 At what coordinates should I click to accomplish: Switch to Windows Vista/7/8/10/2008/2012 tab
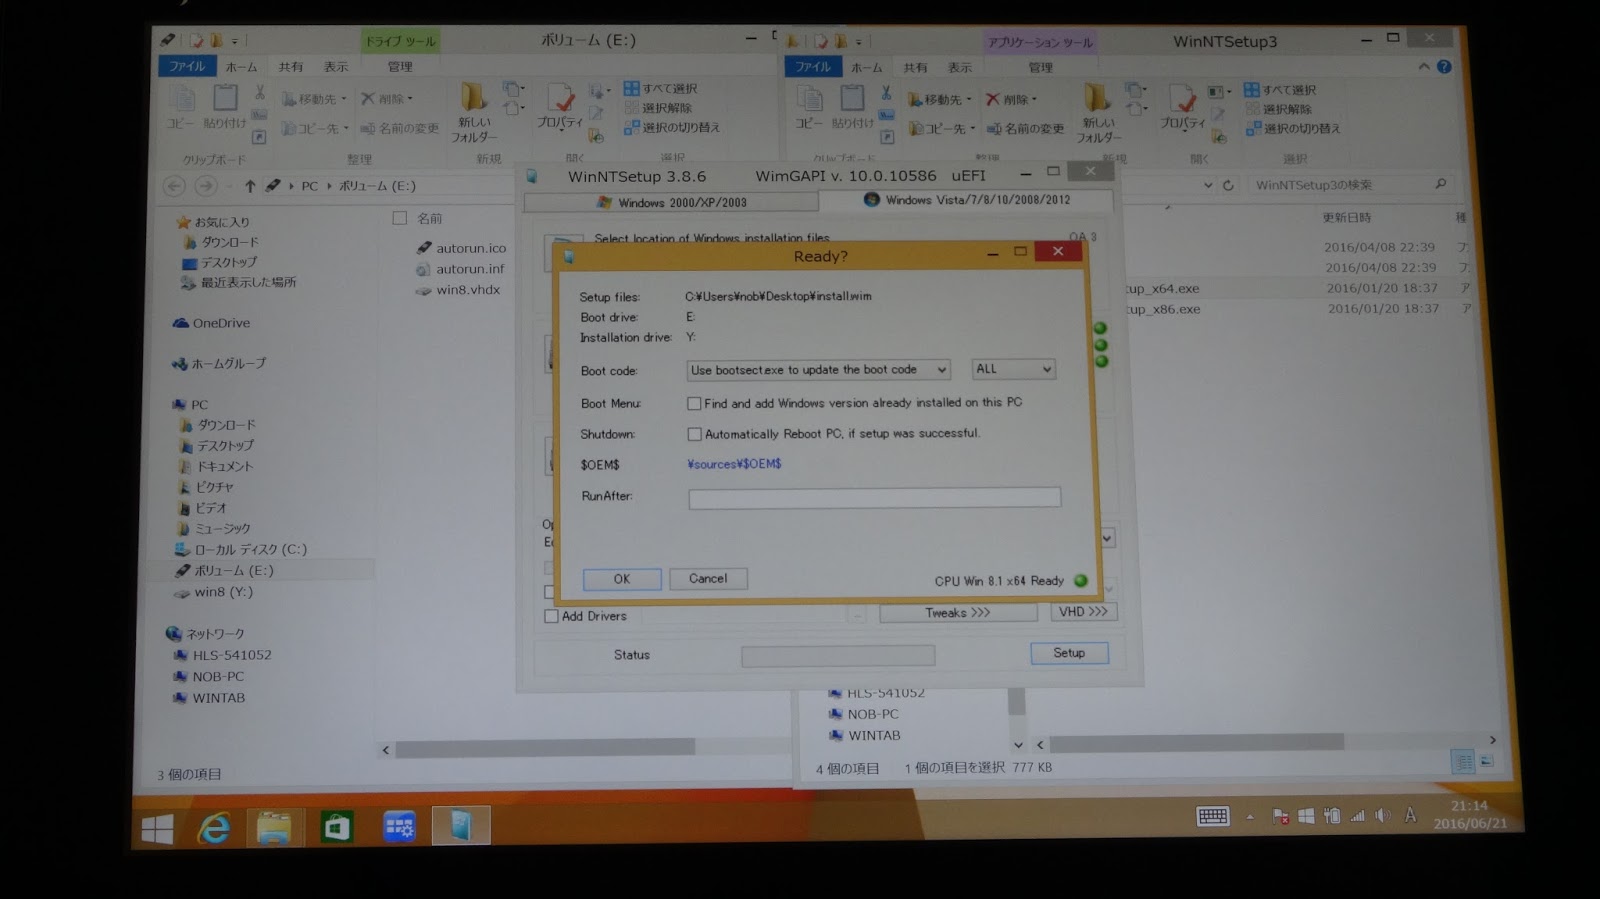click(x=966, y=200)
